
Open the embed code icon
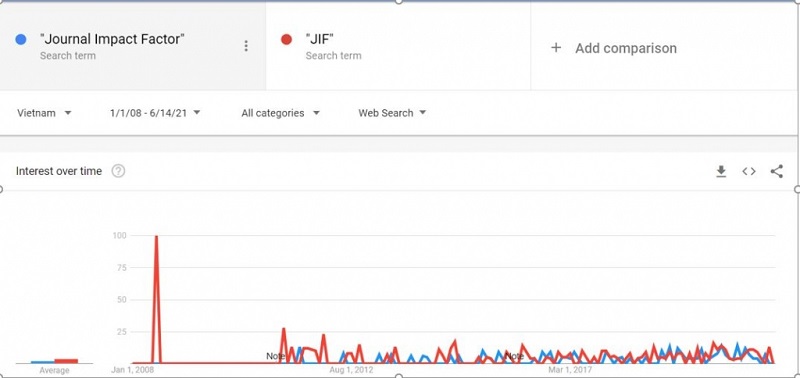point(748,172)
